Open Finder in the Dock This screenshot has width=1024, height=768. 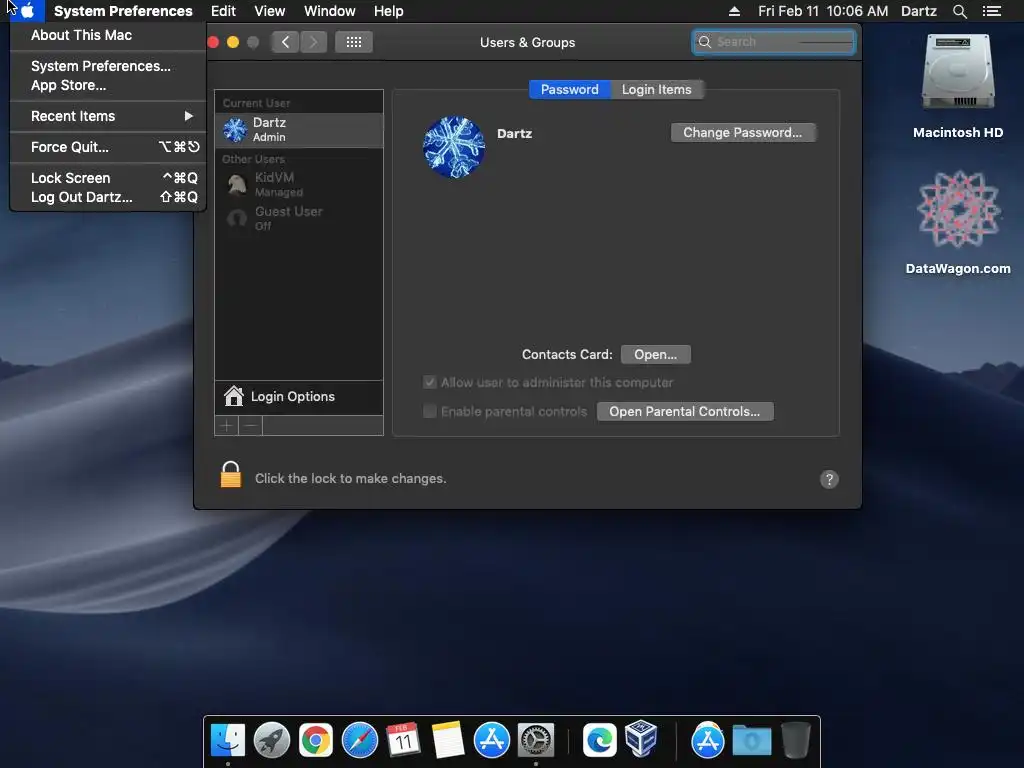click(x=228, y=741)
